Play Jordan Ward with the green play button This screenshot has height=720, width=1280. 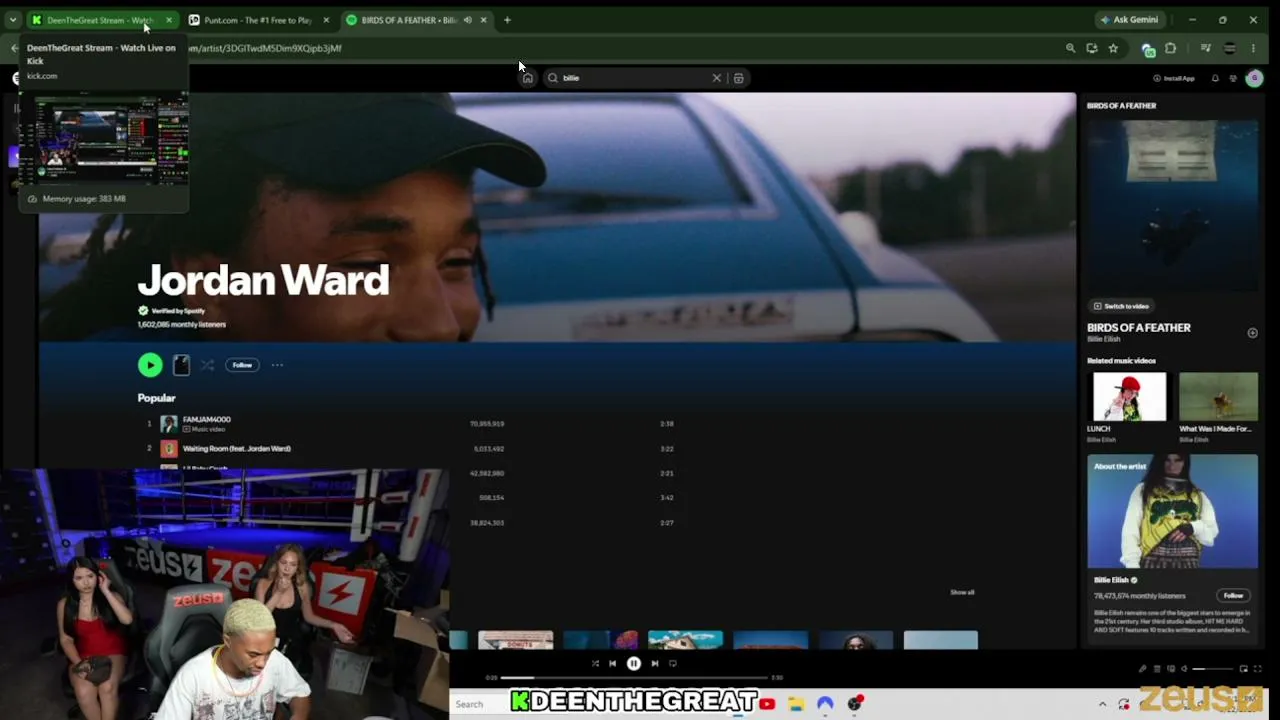coord(150,365)
